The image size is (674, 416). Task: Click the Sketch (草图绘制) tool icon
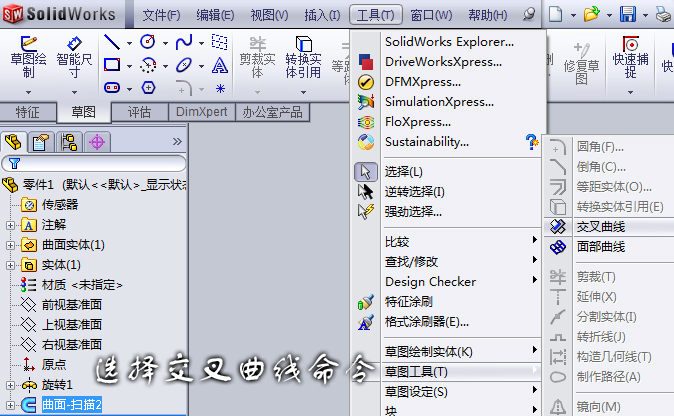(x=28, y=56)
